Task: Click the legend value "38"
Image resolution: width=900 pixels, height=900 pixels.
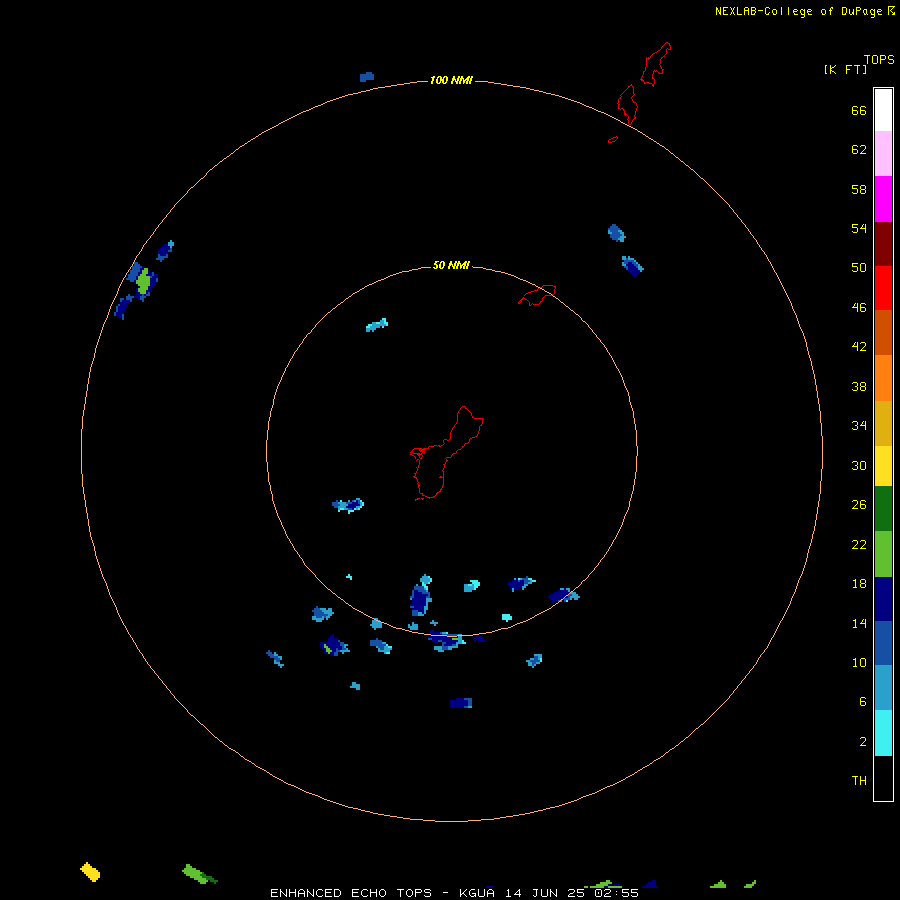Action: click(x=859, y=387)
